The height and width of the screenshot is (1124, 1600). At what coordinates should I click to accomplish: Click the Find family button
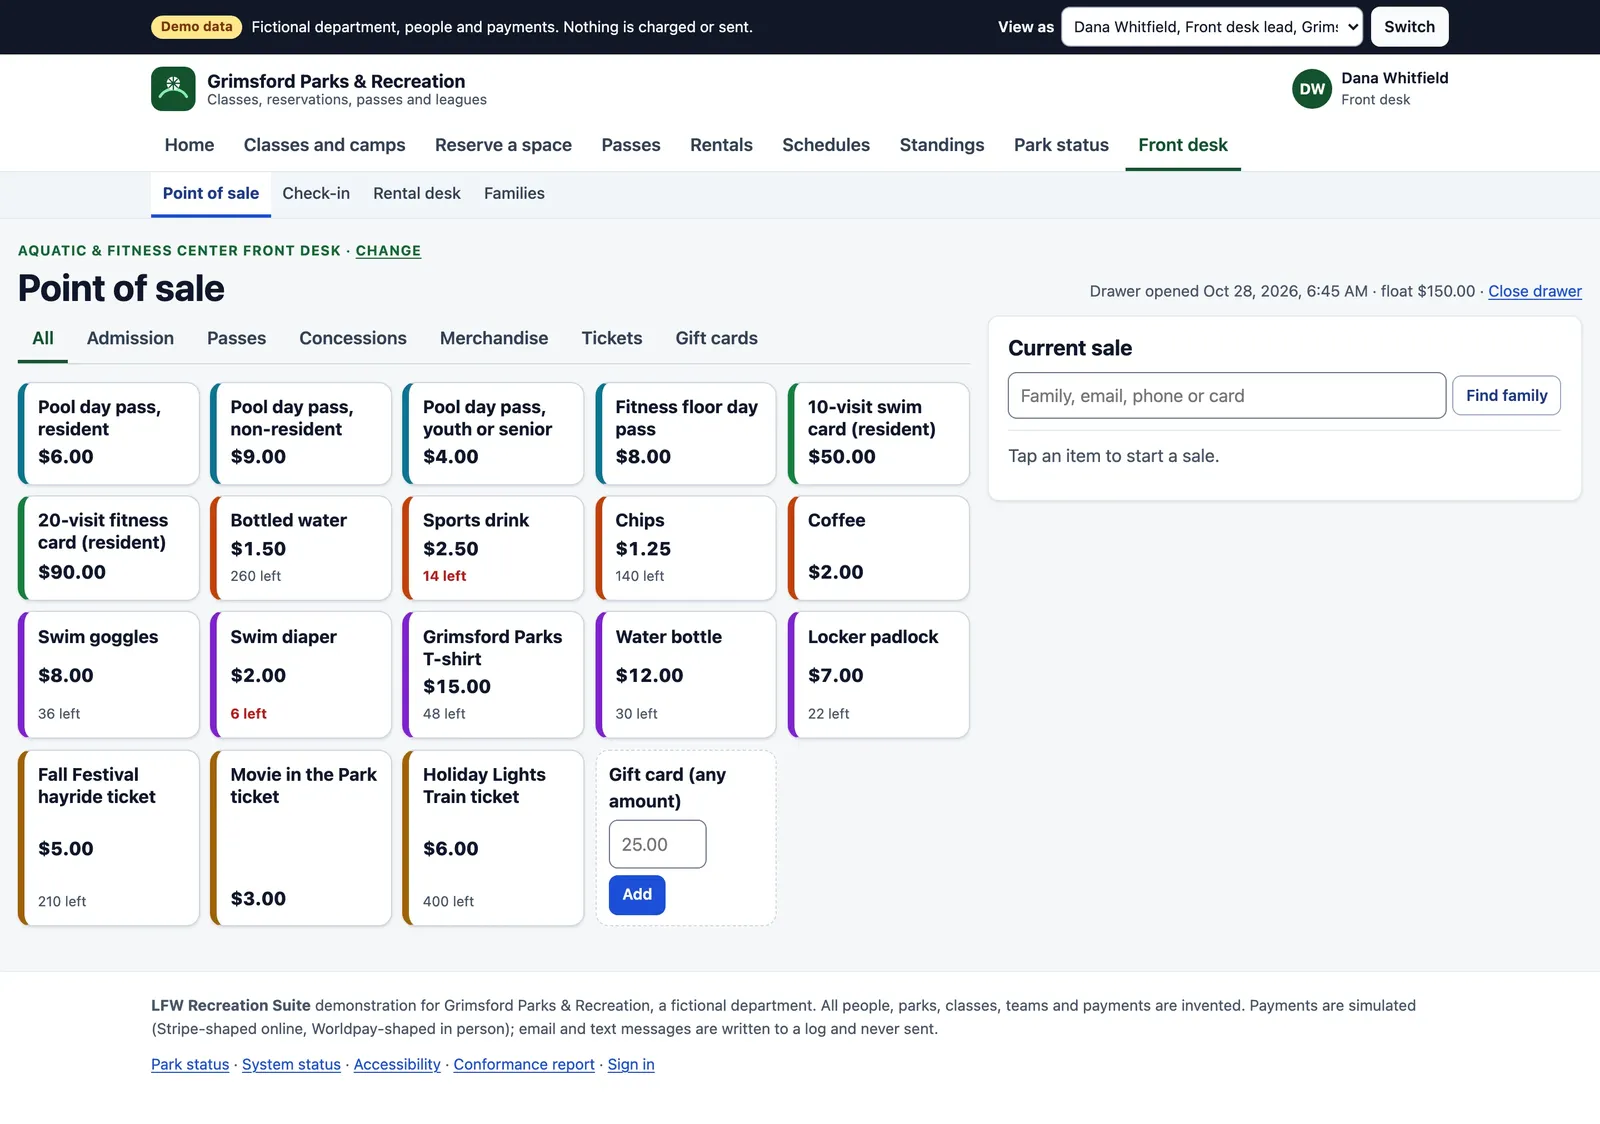tap(1506, 395)
